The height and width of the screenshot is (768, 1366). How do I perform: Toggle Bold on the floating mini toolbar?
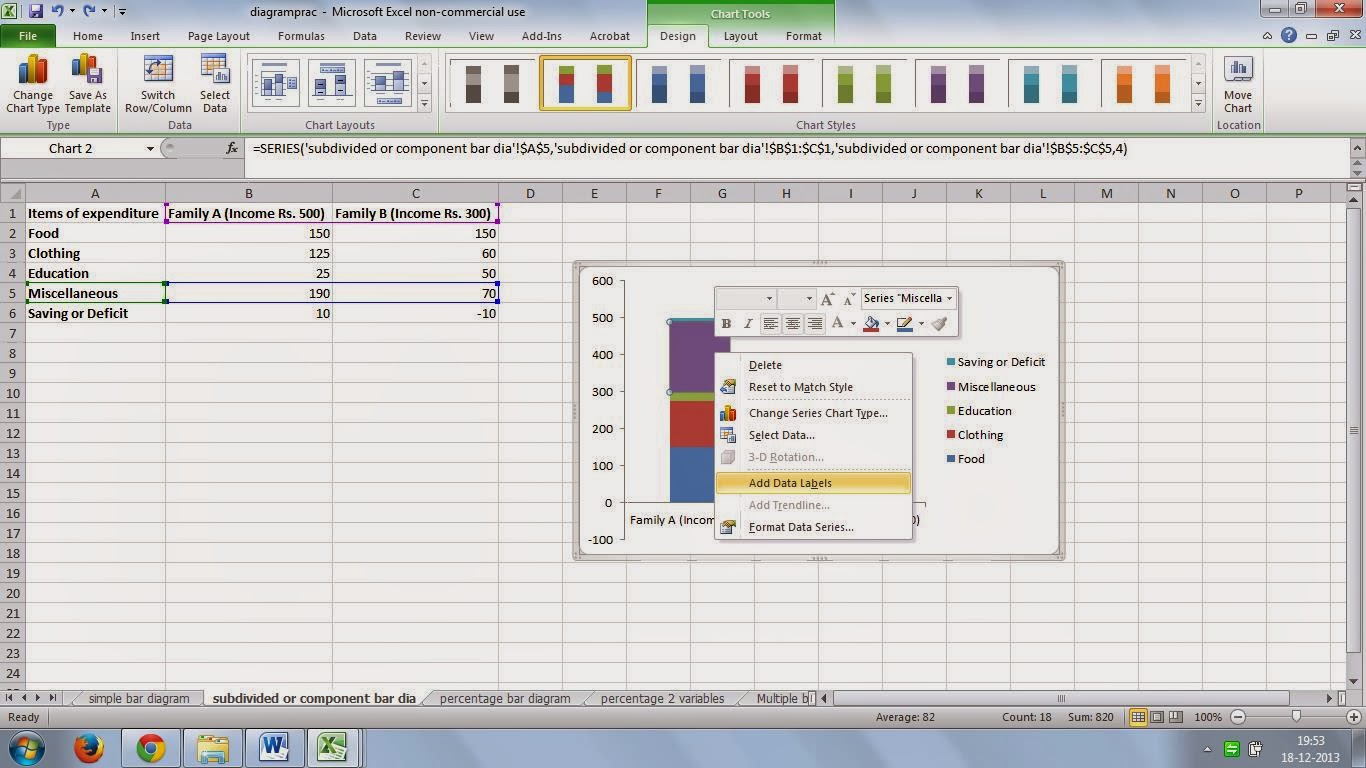tap(725, 323)
